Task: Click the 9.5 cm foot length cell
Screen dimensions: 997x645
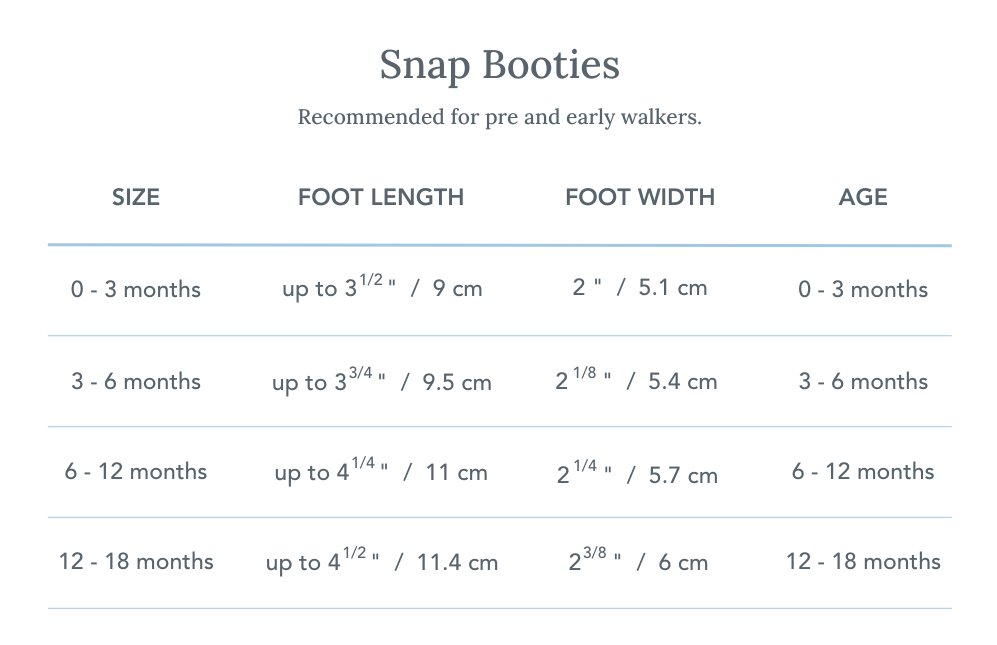Action: 381,382
